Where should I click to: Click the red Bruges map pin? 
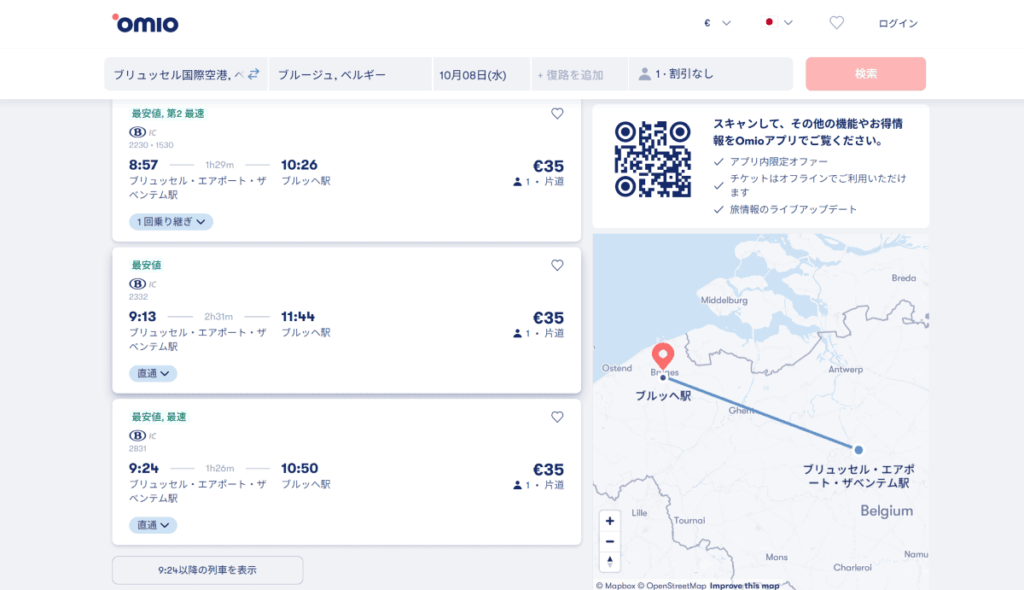[x=662, y=355]
